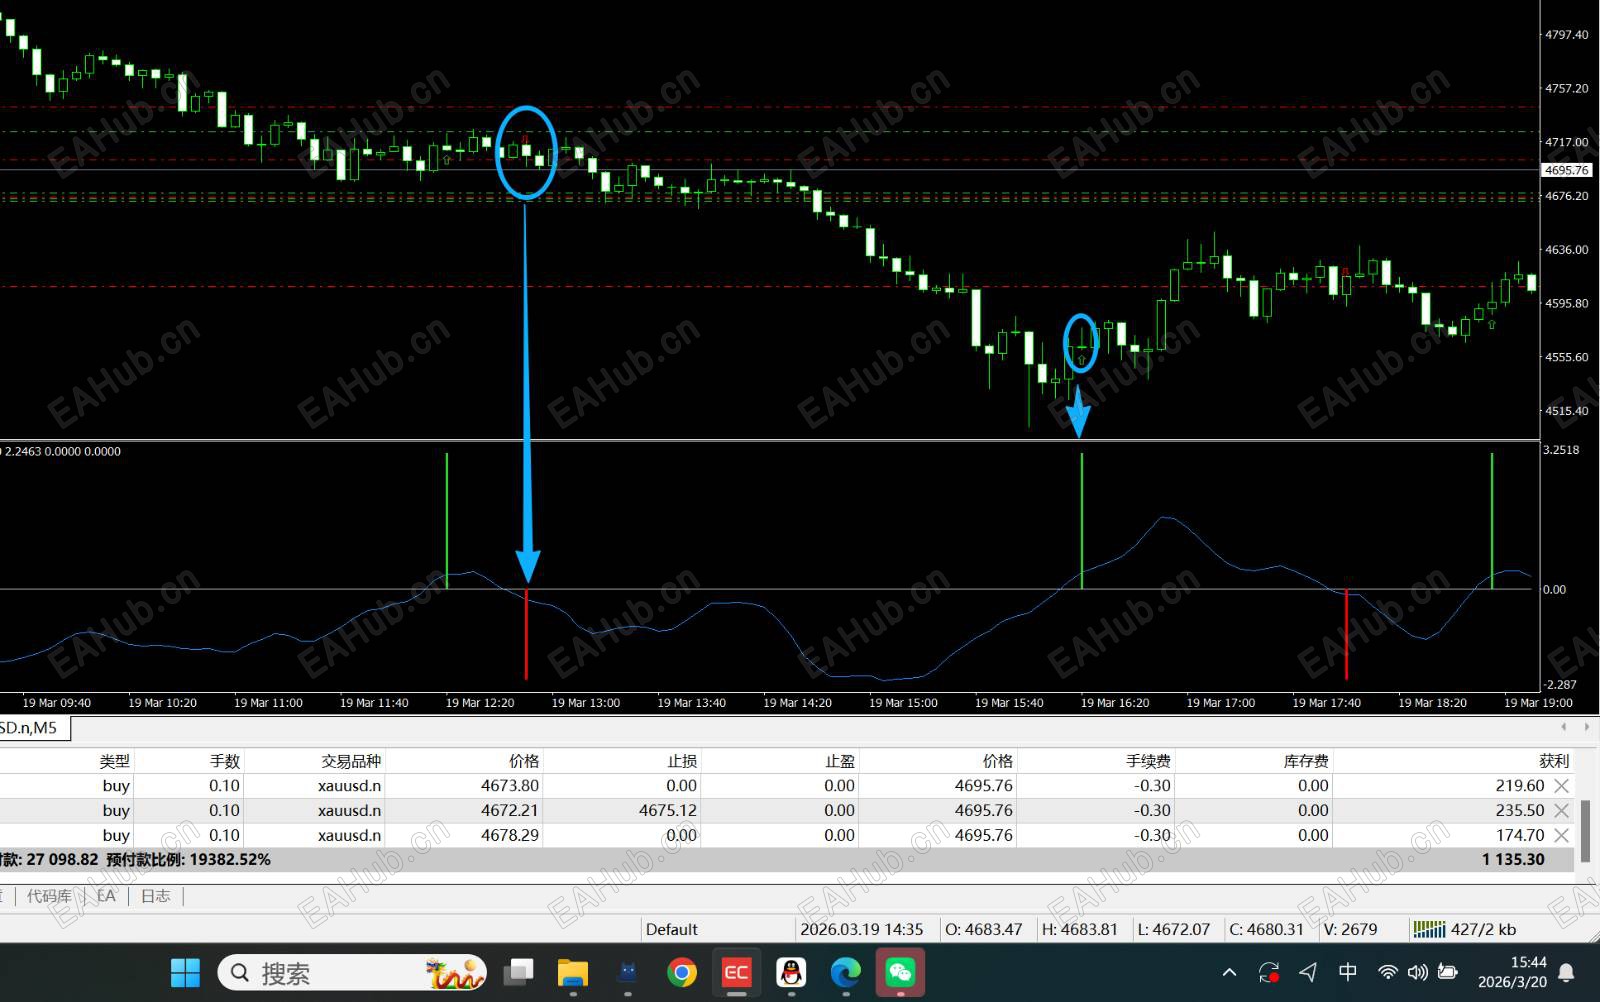The width and height of the screenshot is (1600, 1002).
Task: Sort by the 类型 column header
Action: 115,761
